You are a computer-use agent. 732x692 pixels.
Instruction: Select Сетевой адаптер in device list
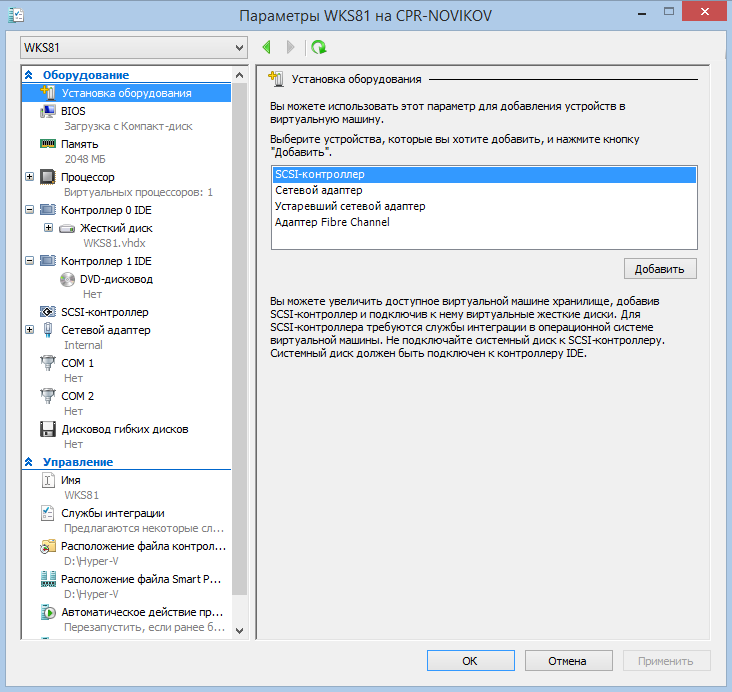tap(318, 190)
